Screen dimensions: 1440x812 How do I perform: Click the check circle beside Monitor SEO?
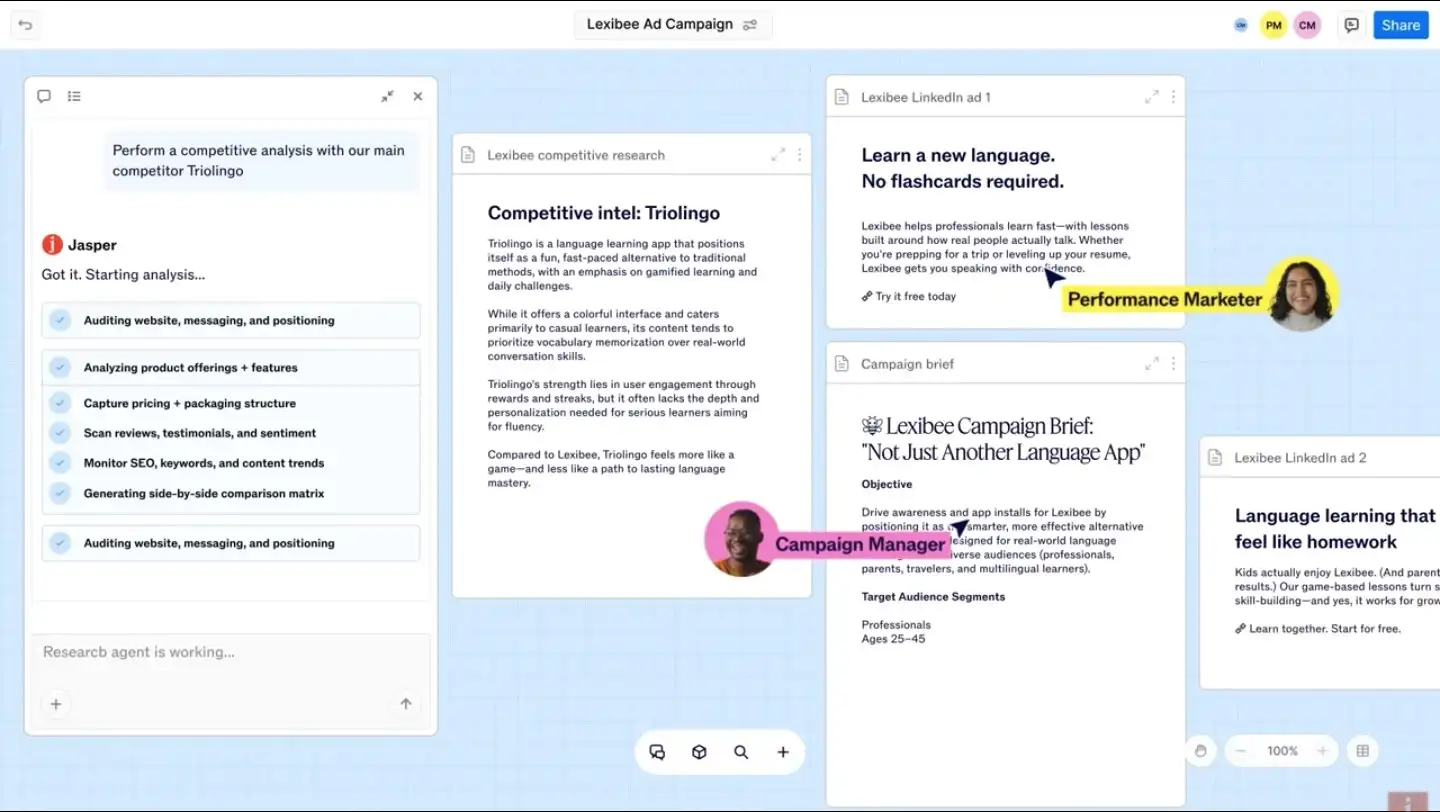coord(61,463)
